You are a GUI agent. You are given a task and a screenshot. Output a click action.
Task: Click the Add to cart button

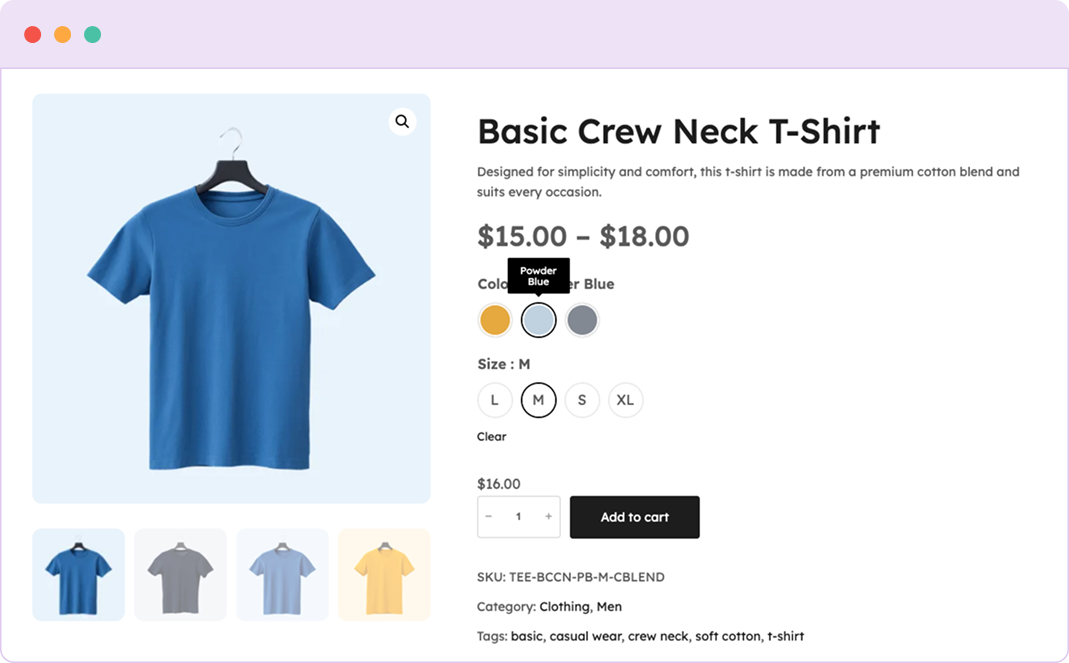[634, 517]
